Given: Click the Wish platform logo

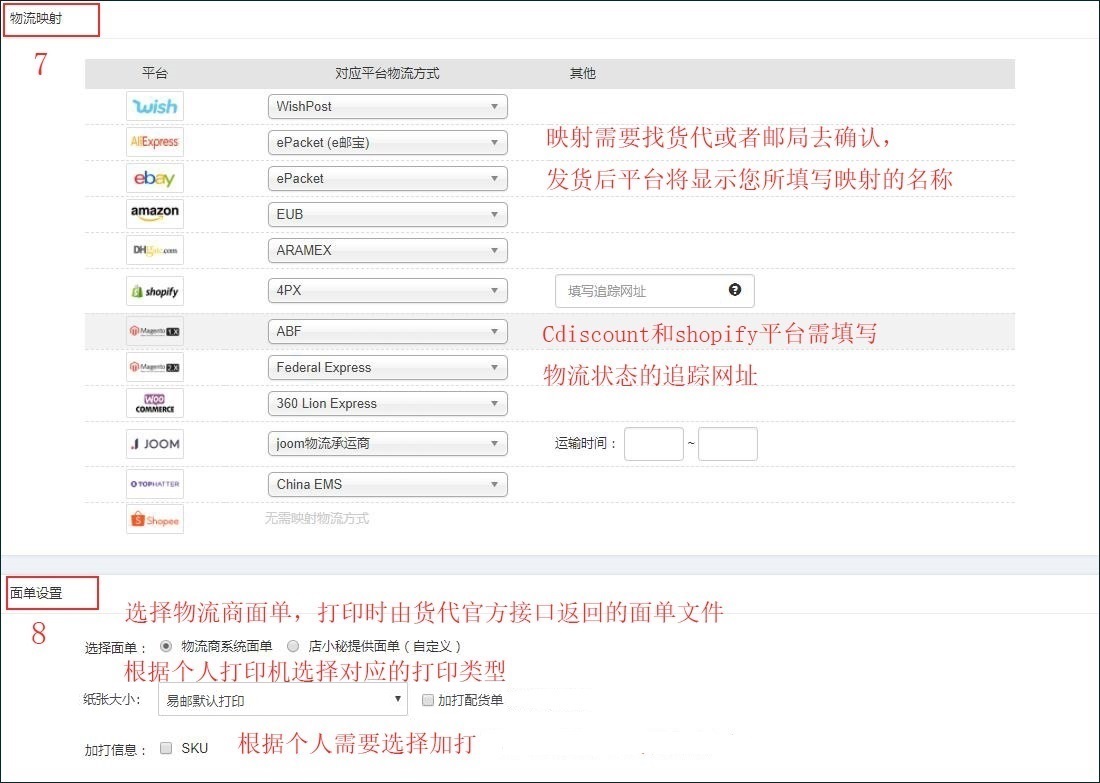Looking at the screenshot, I should pyautogui.click(x=155, y=106).
